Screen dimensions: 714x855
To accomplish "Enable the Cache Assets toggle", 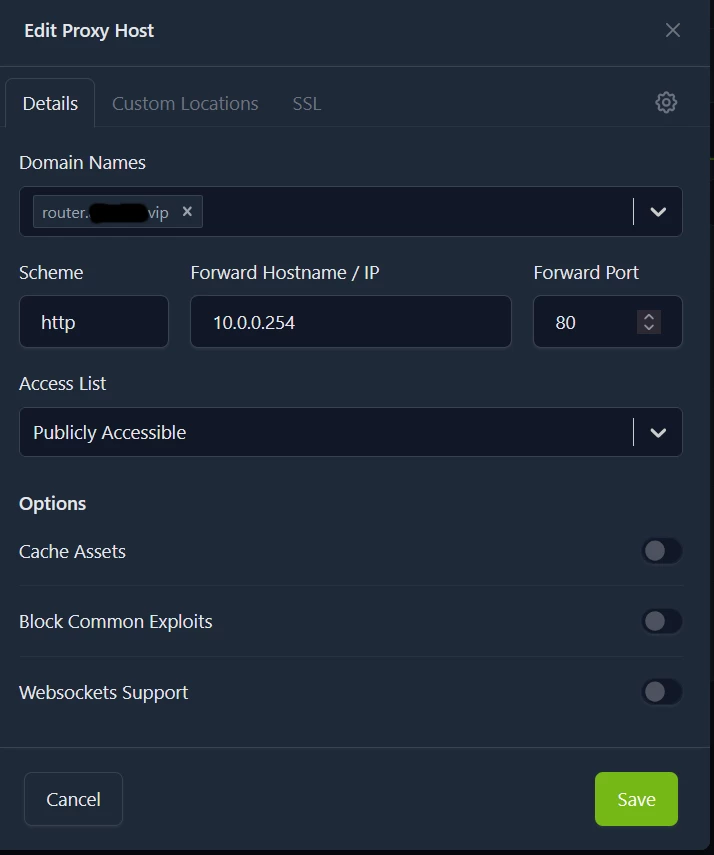I will coord(661,551).
